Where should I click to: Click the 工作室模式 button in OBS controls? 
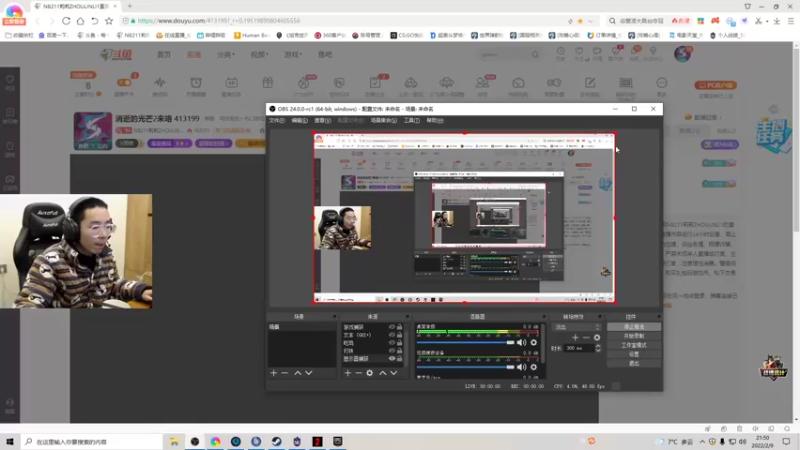[x=634, y=345]
